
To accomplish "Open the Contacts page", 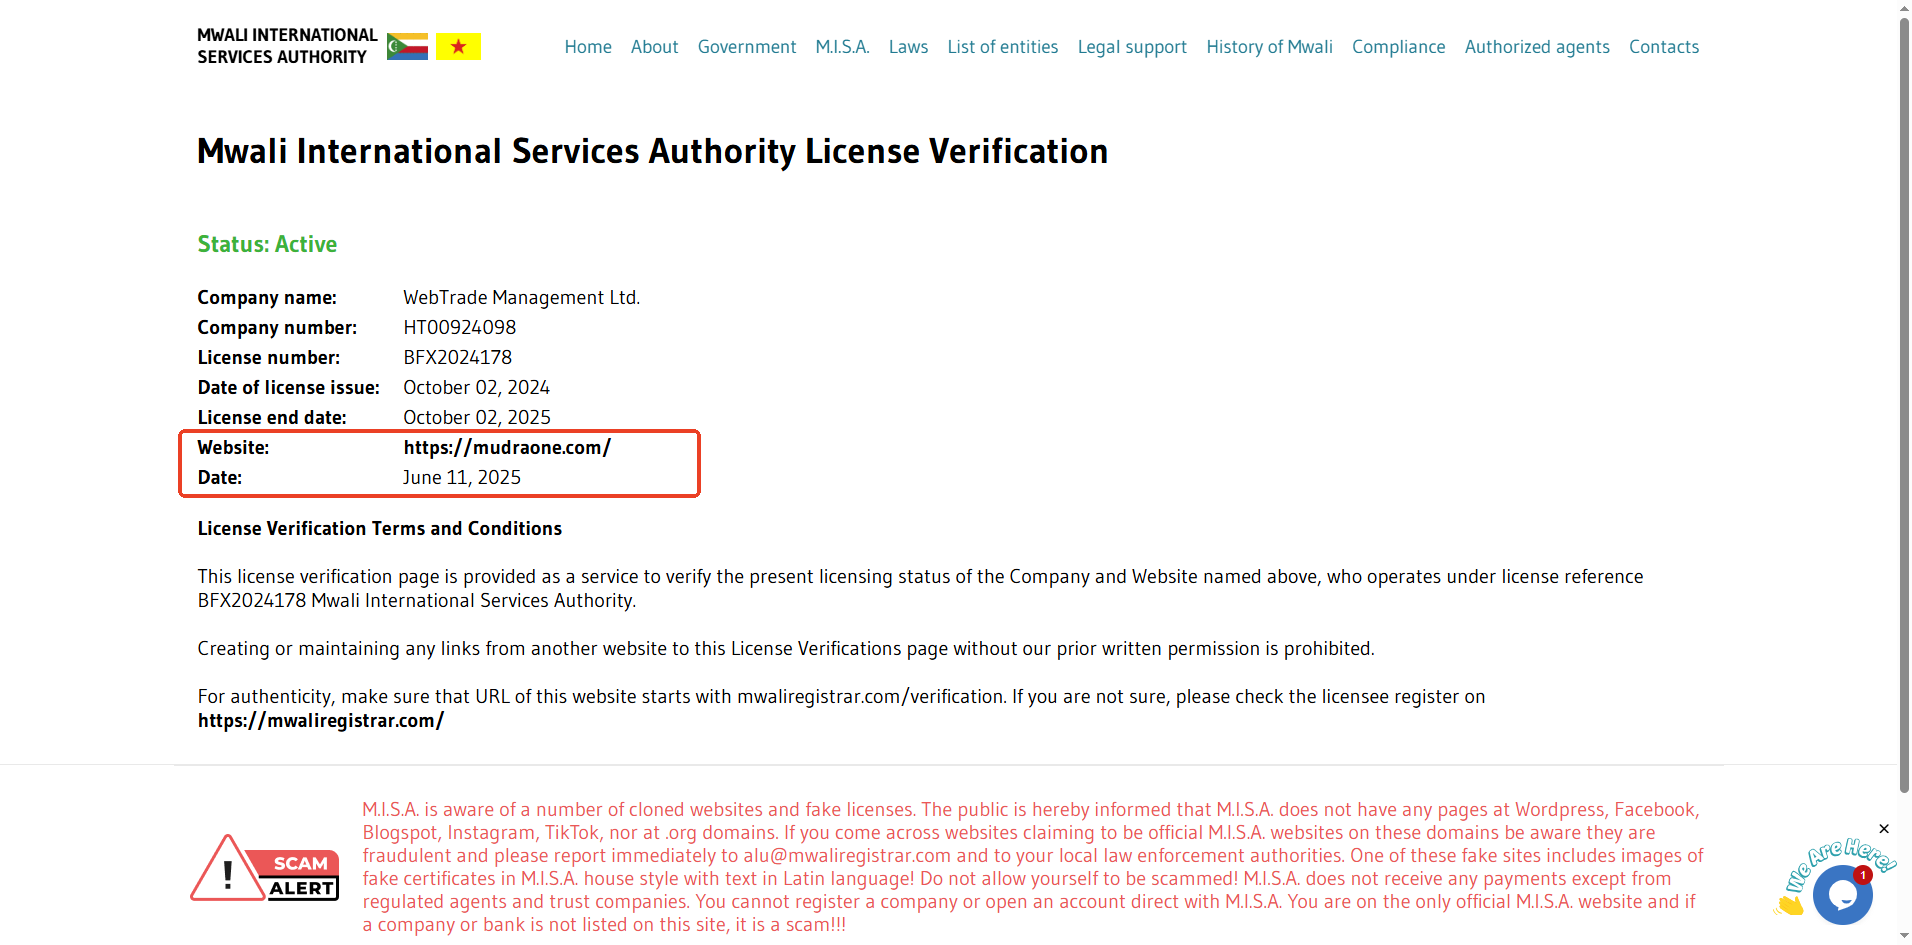I will point(1664,47).
